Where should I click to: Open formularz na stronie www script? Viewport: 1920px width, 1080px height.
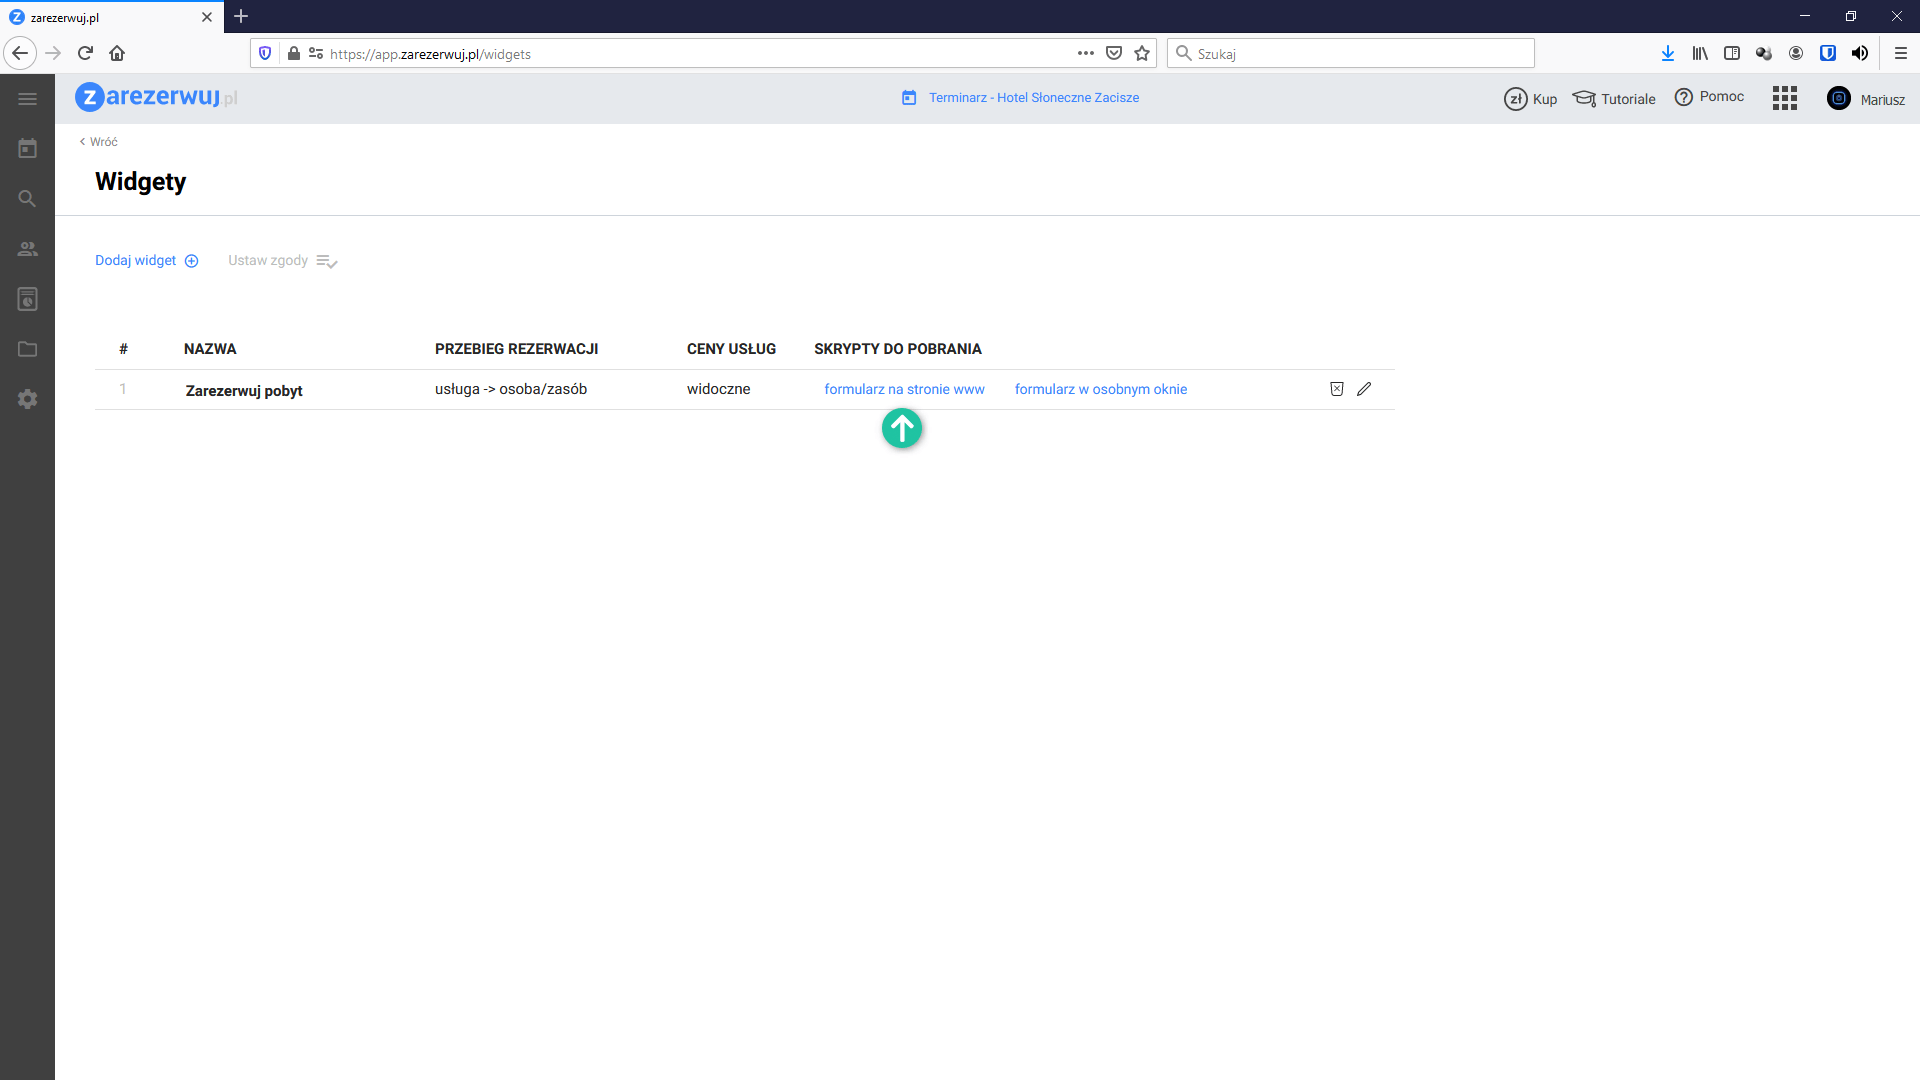pyautogui.click(x=904, y=389)
